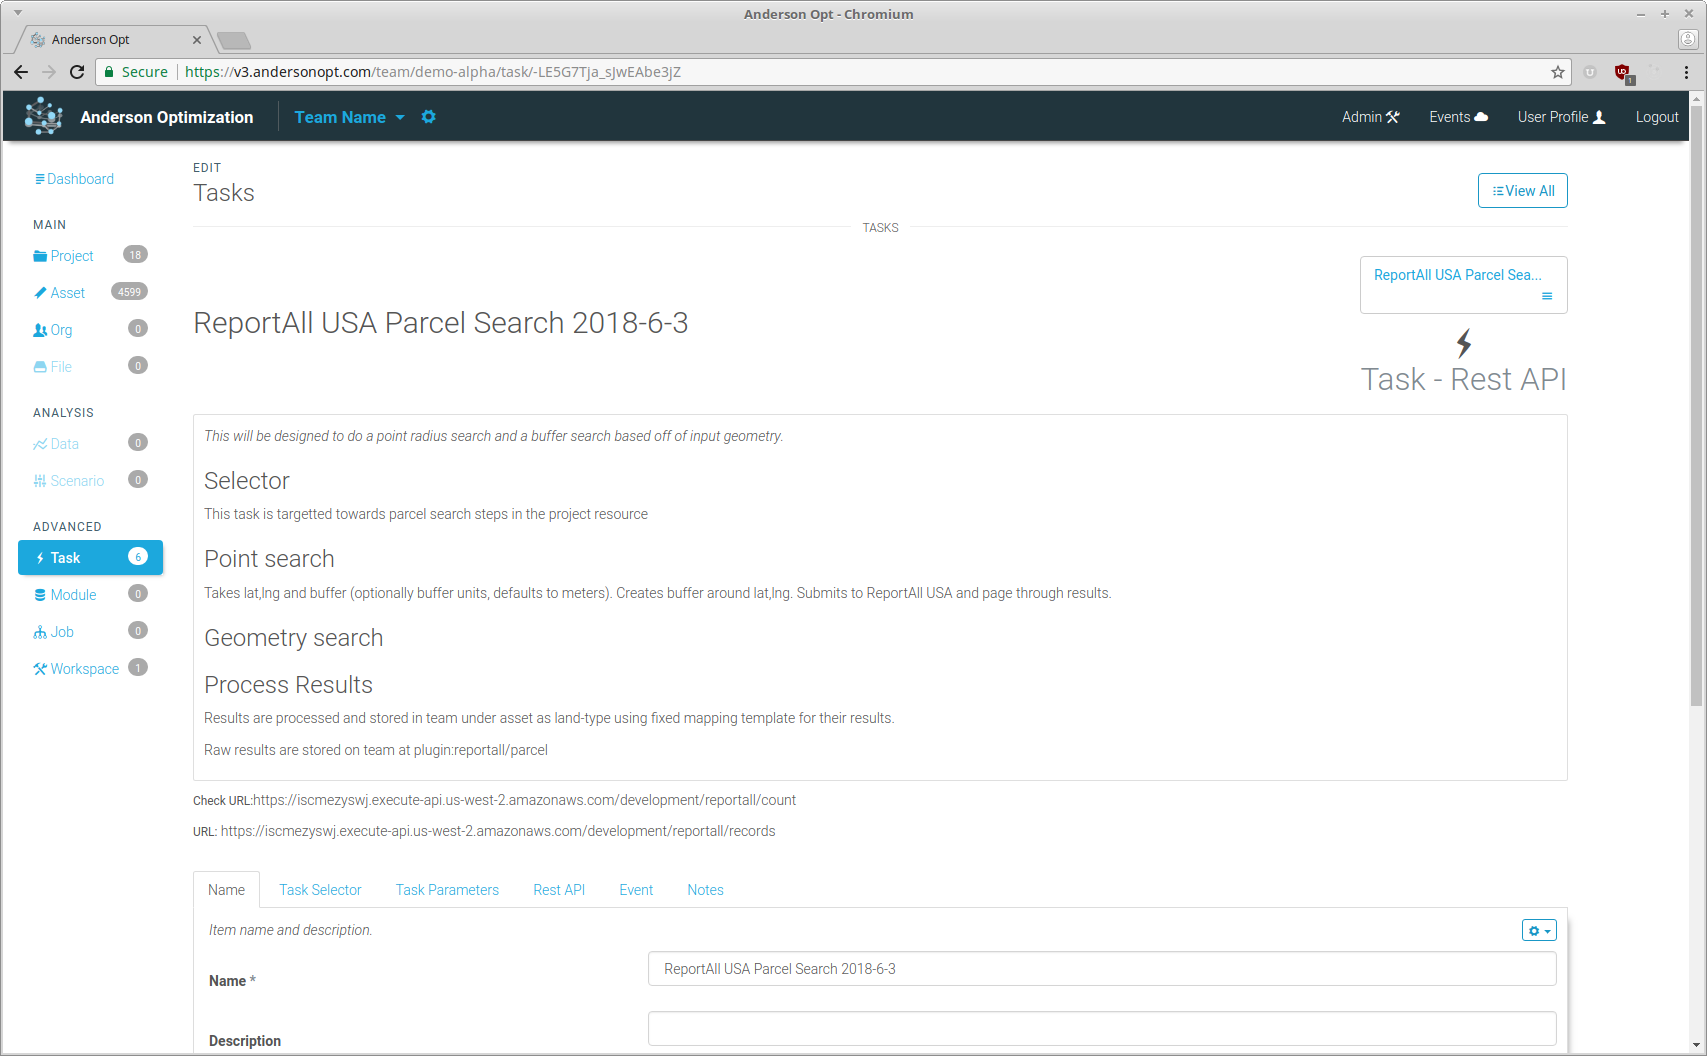Open the gear dropdown in Name panel
This screenshot has width=1707, height=1056.
point(1539,931)
